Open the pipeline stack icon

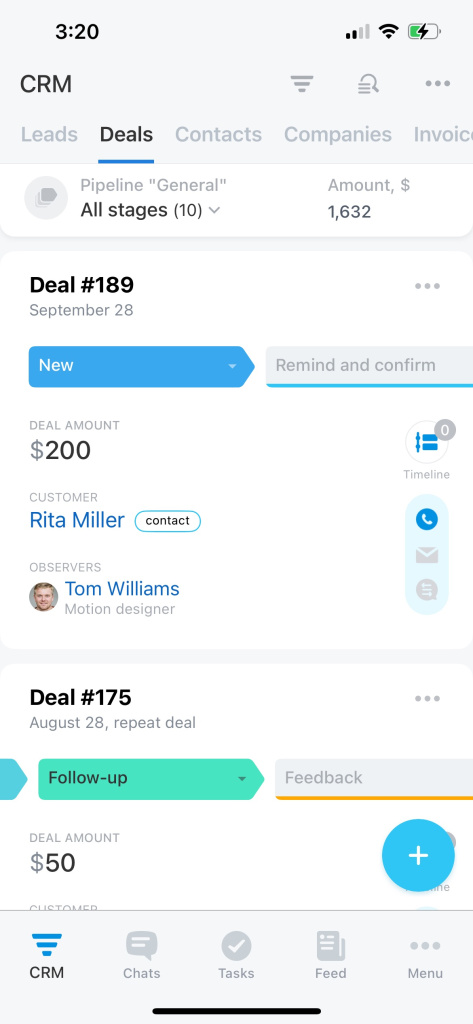point(46,198)
